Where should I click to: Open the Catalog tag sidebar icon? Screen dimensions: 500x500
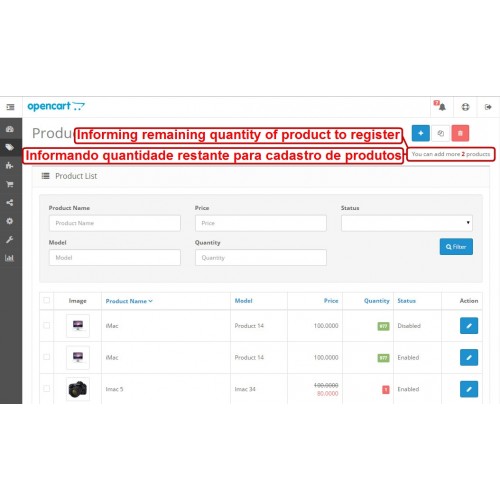point(10,147)
